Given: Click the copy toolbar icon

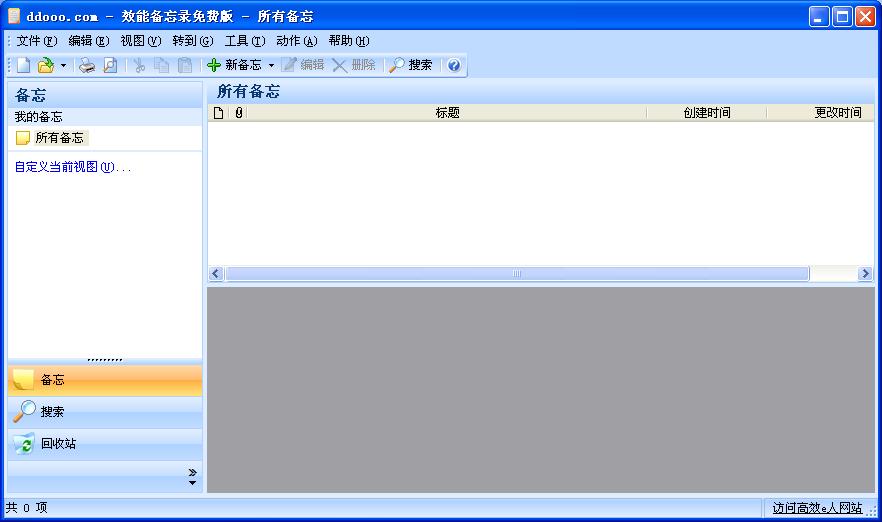Looking at the screenshot, I should point(162,65).
